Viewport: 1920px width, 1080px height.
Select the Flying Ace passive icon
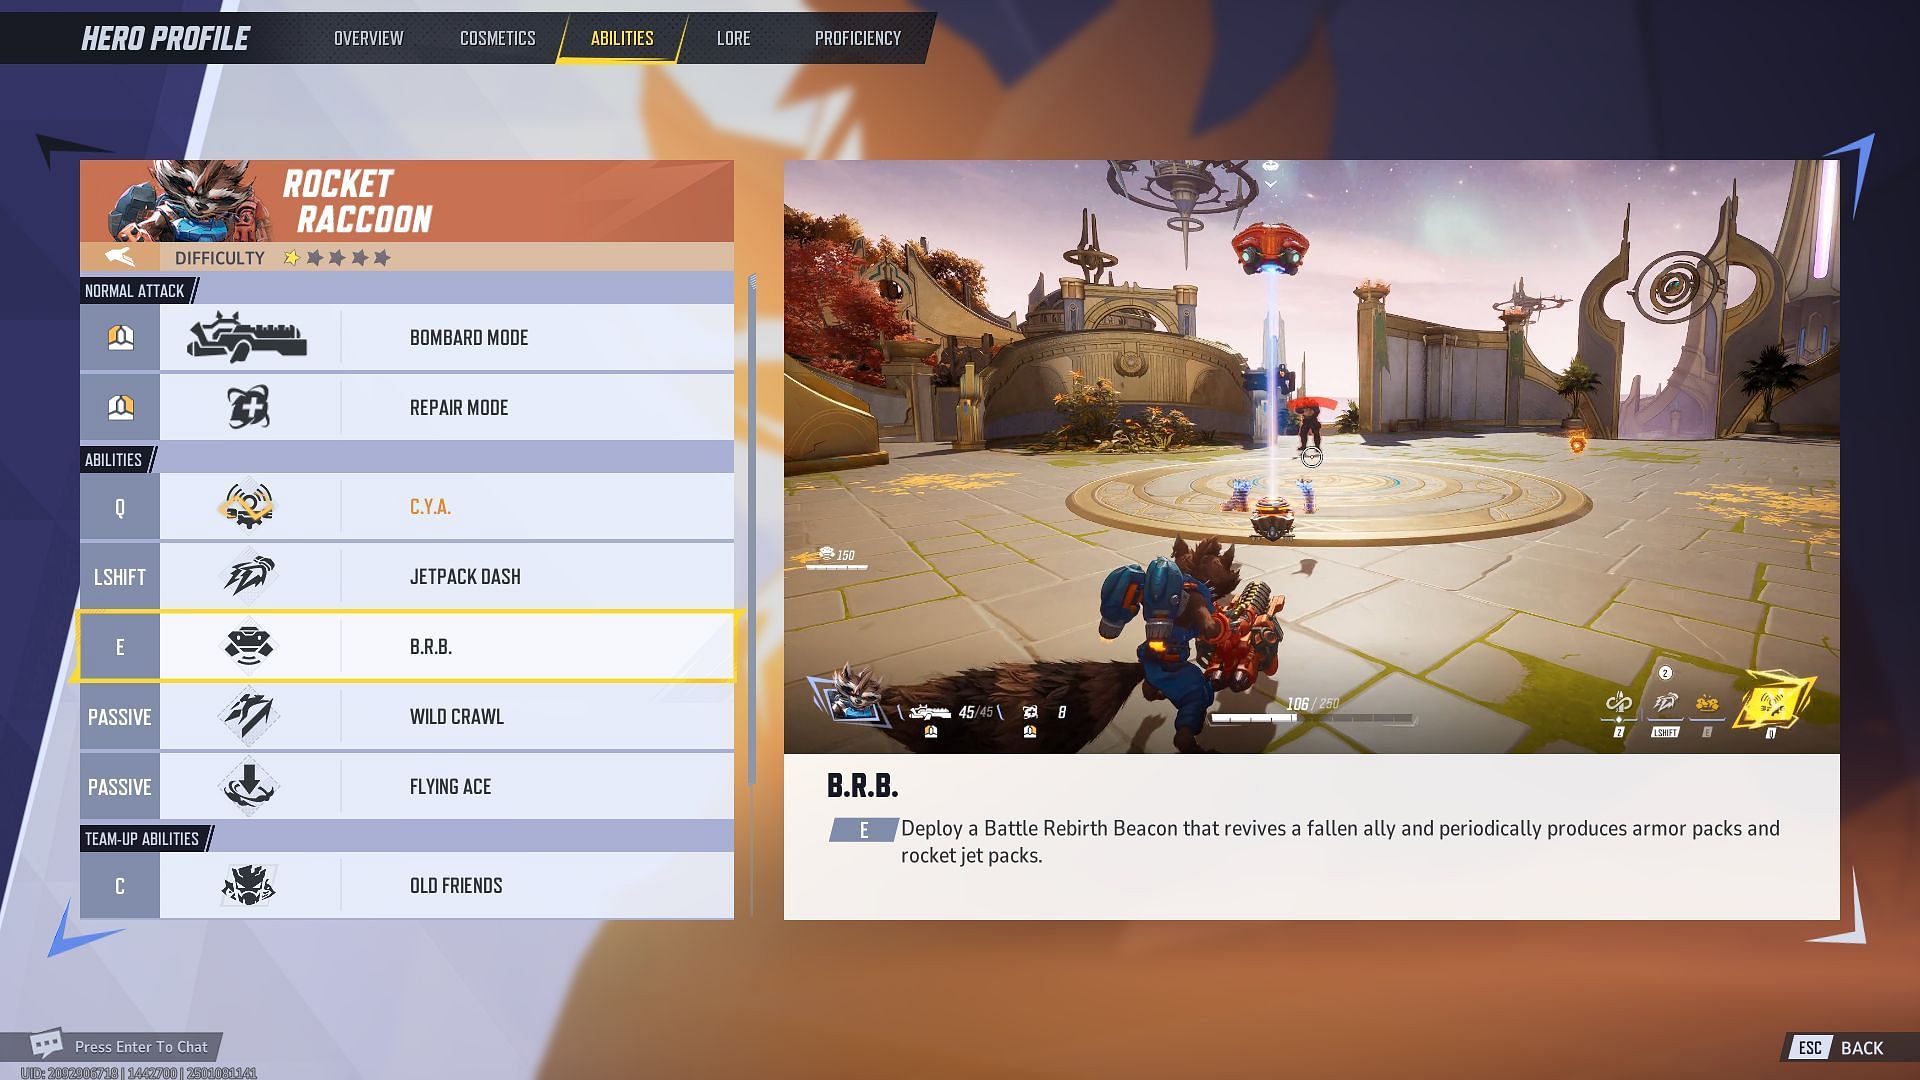tap(248, 786)
